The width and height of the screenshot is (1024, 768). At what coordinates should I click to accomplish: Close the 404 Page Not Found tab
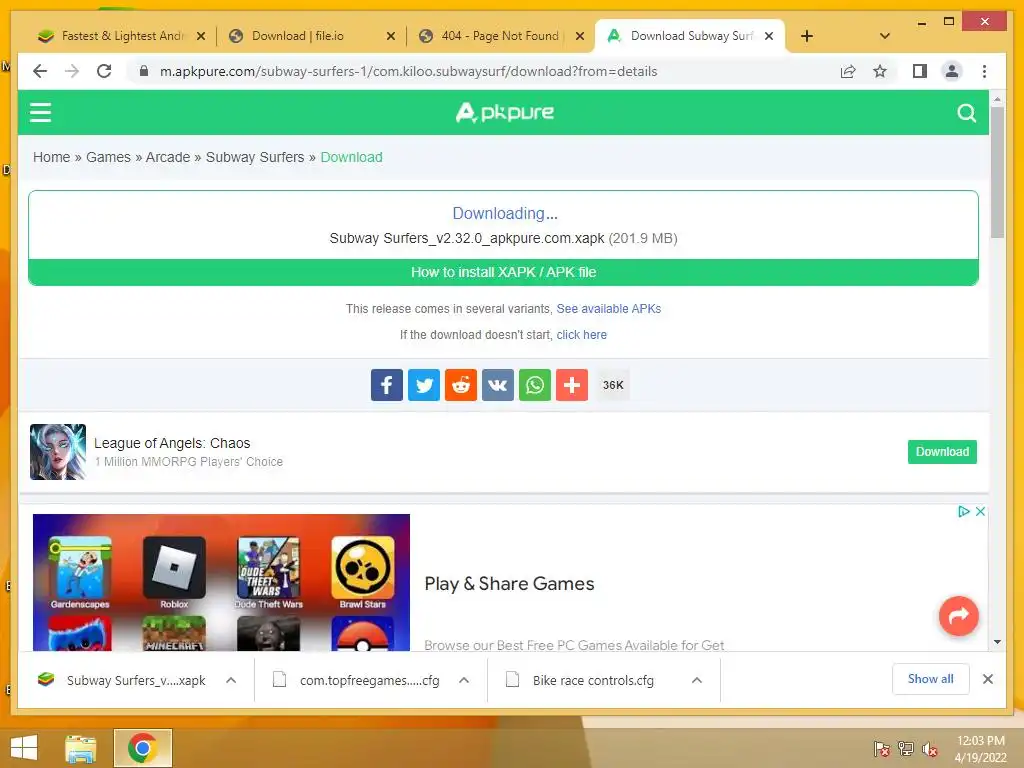tap(579, 36)
